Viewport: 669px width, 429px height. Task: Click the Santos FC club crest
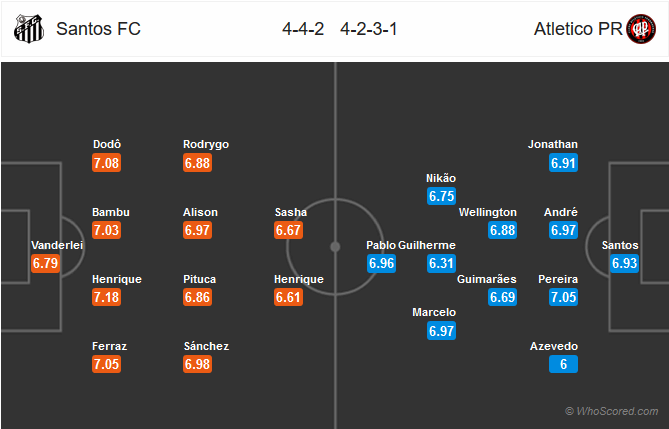click(29, 29)
